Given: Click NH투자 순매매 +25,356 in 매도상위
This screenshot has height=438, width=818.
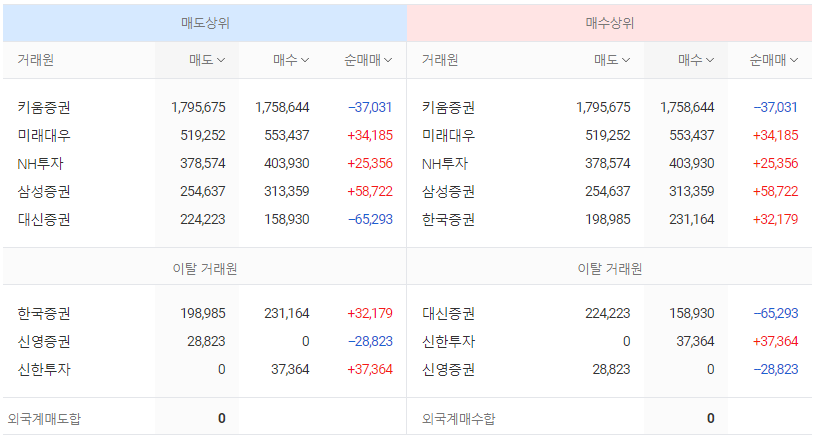Looking at the screenshot, I should pos(370,164).
